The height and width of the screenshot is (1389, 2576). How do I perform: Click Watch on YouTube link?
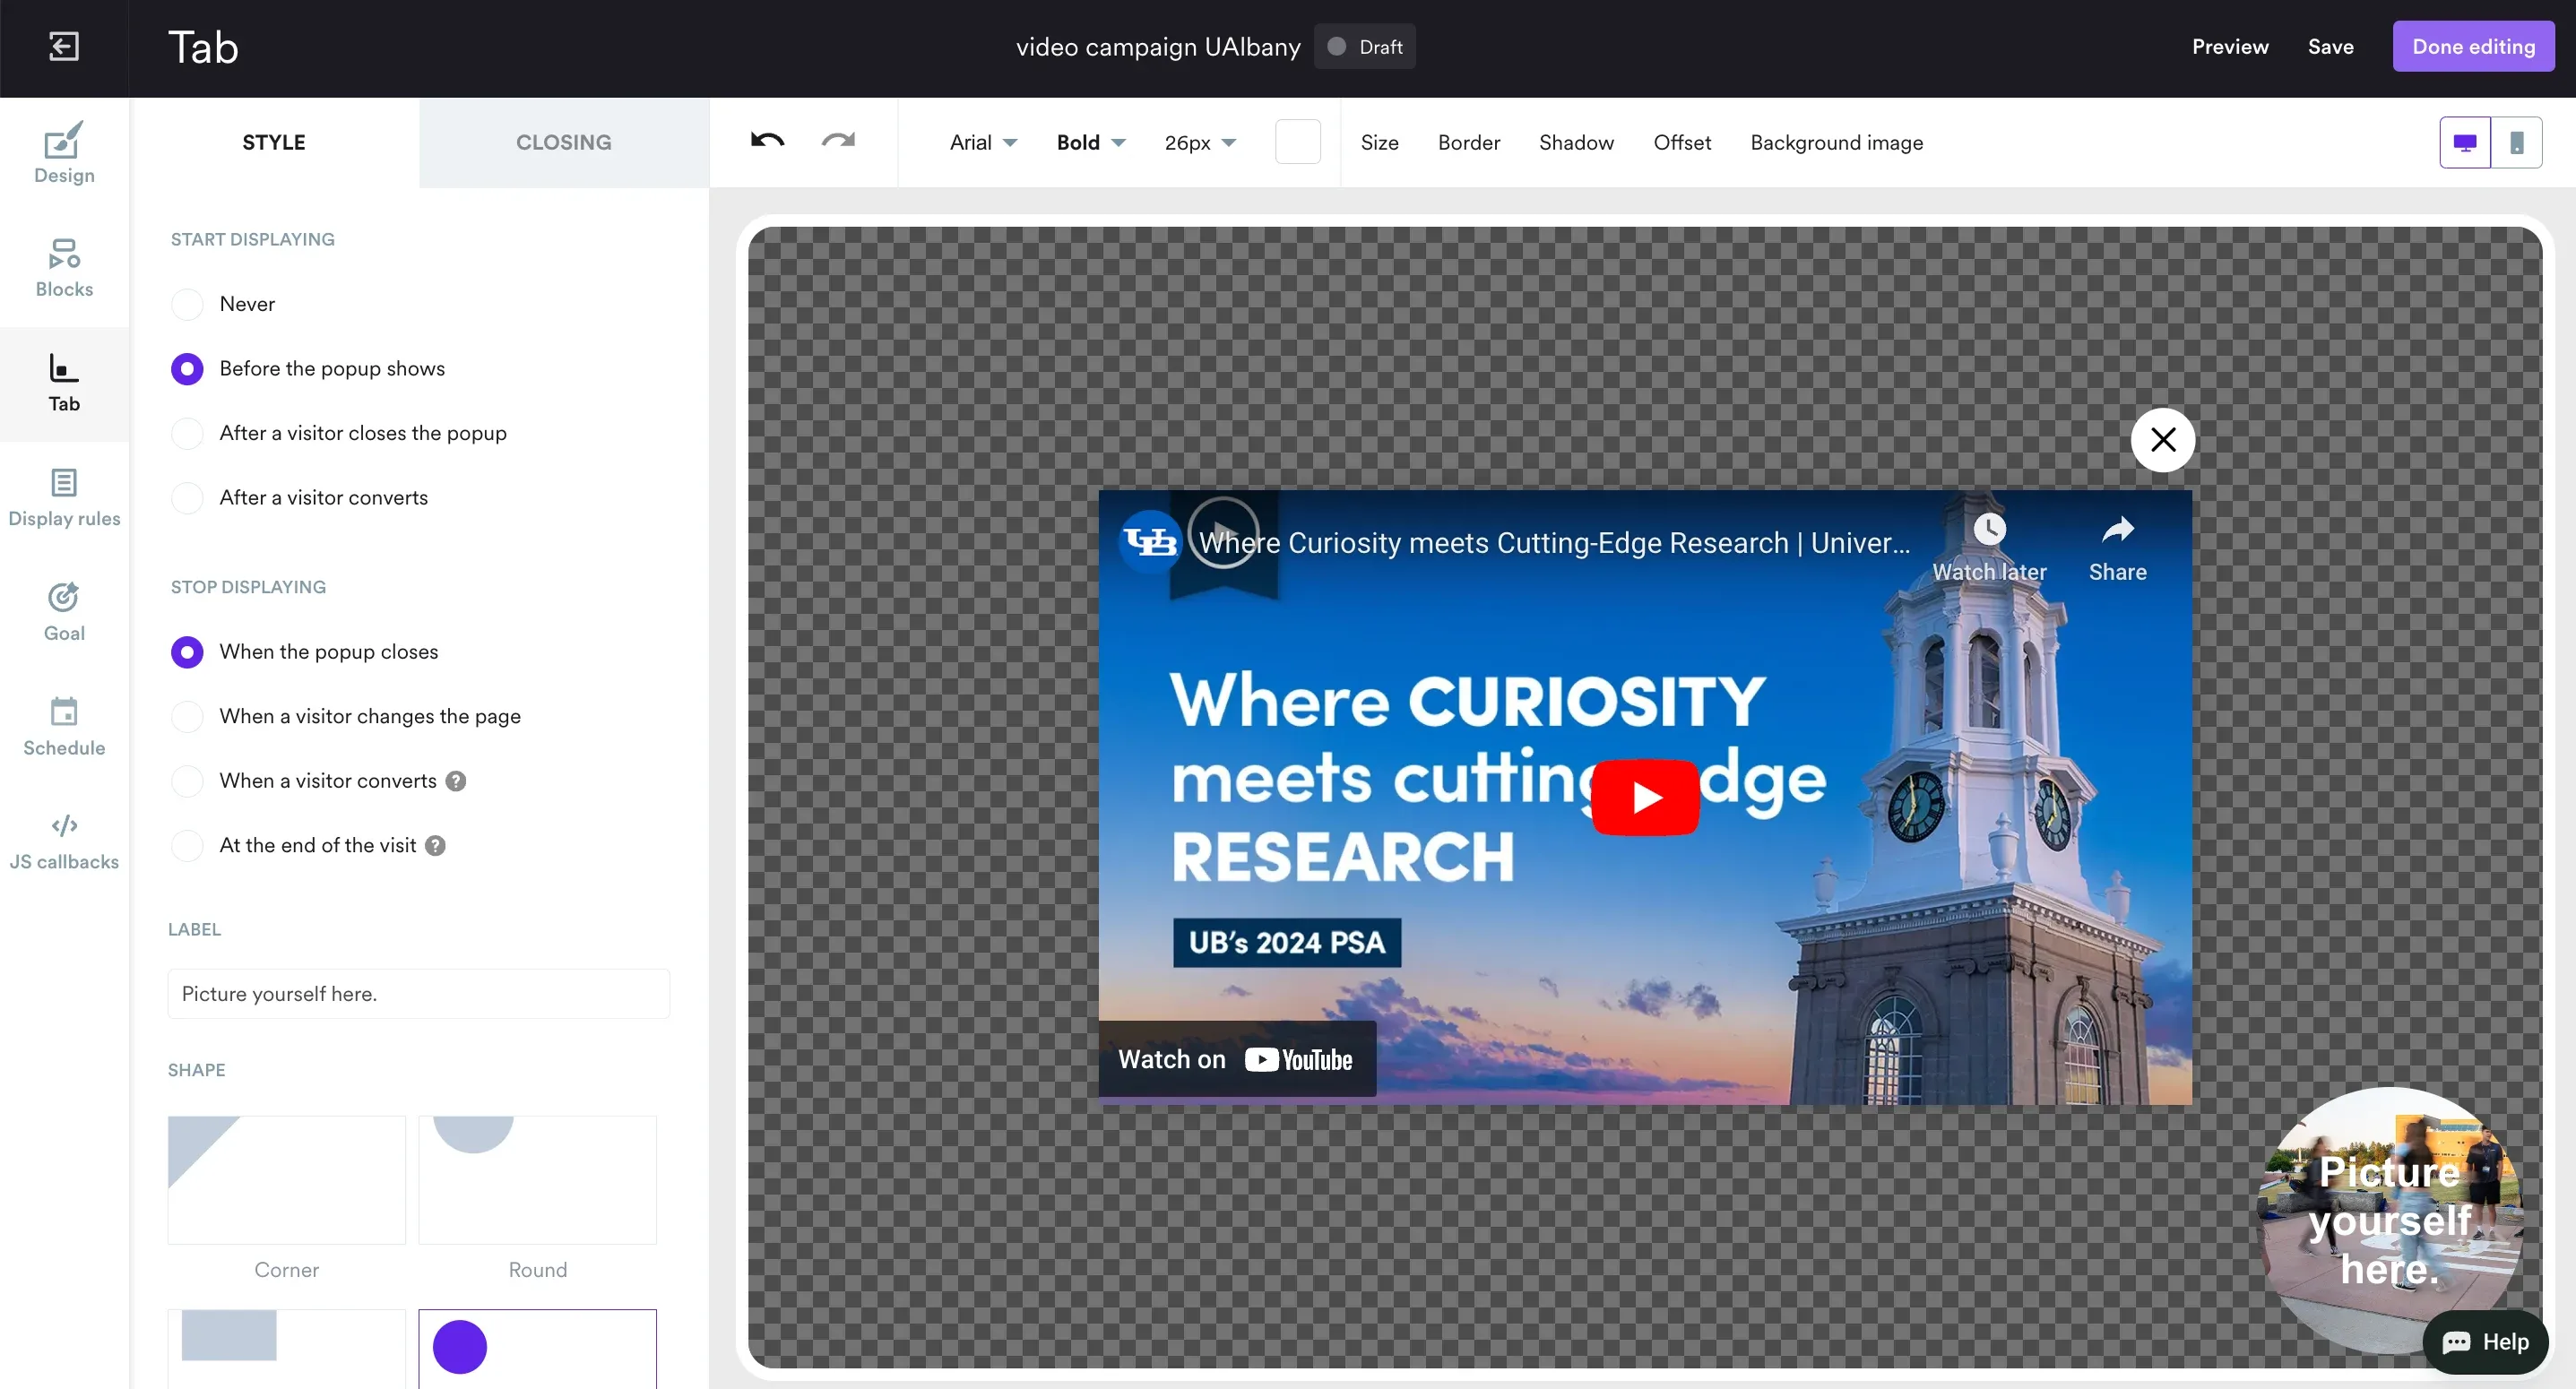[1237, 1059]
